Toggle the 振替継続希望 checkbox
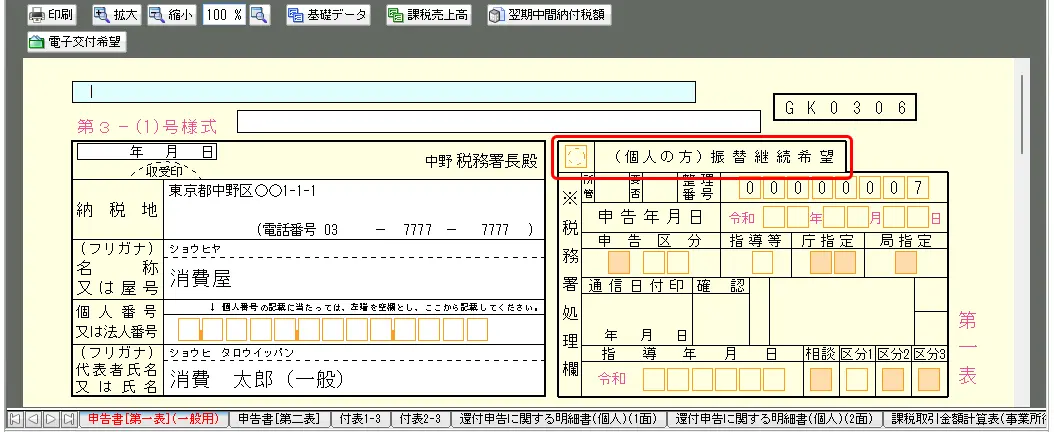Screen dimensions: 1054x432 (x=575, y=157)
